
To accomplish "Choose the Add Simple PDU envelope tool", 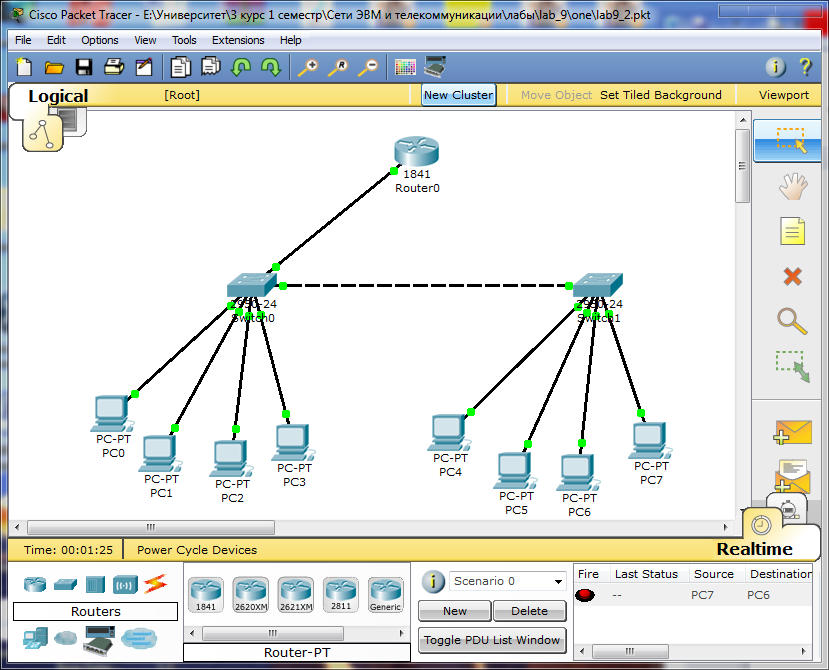I will pyautogui.click(x=791, y=432).
